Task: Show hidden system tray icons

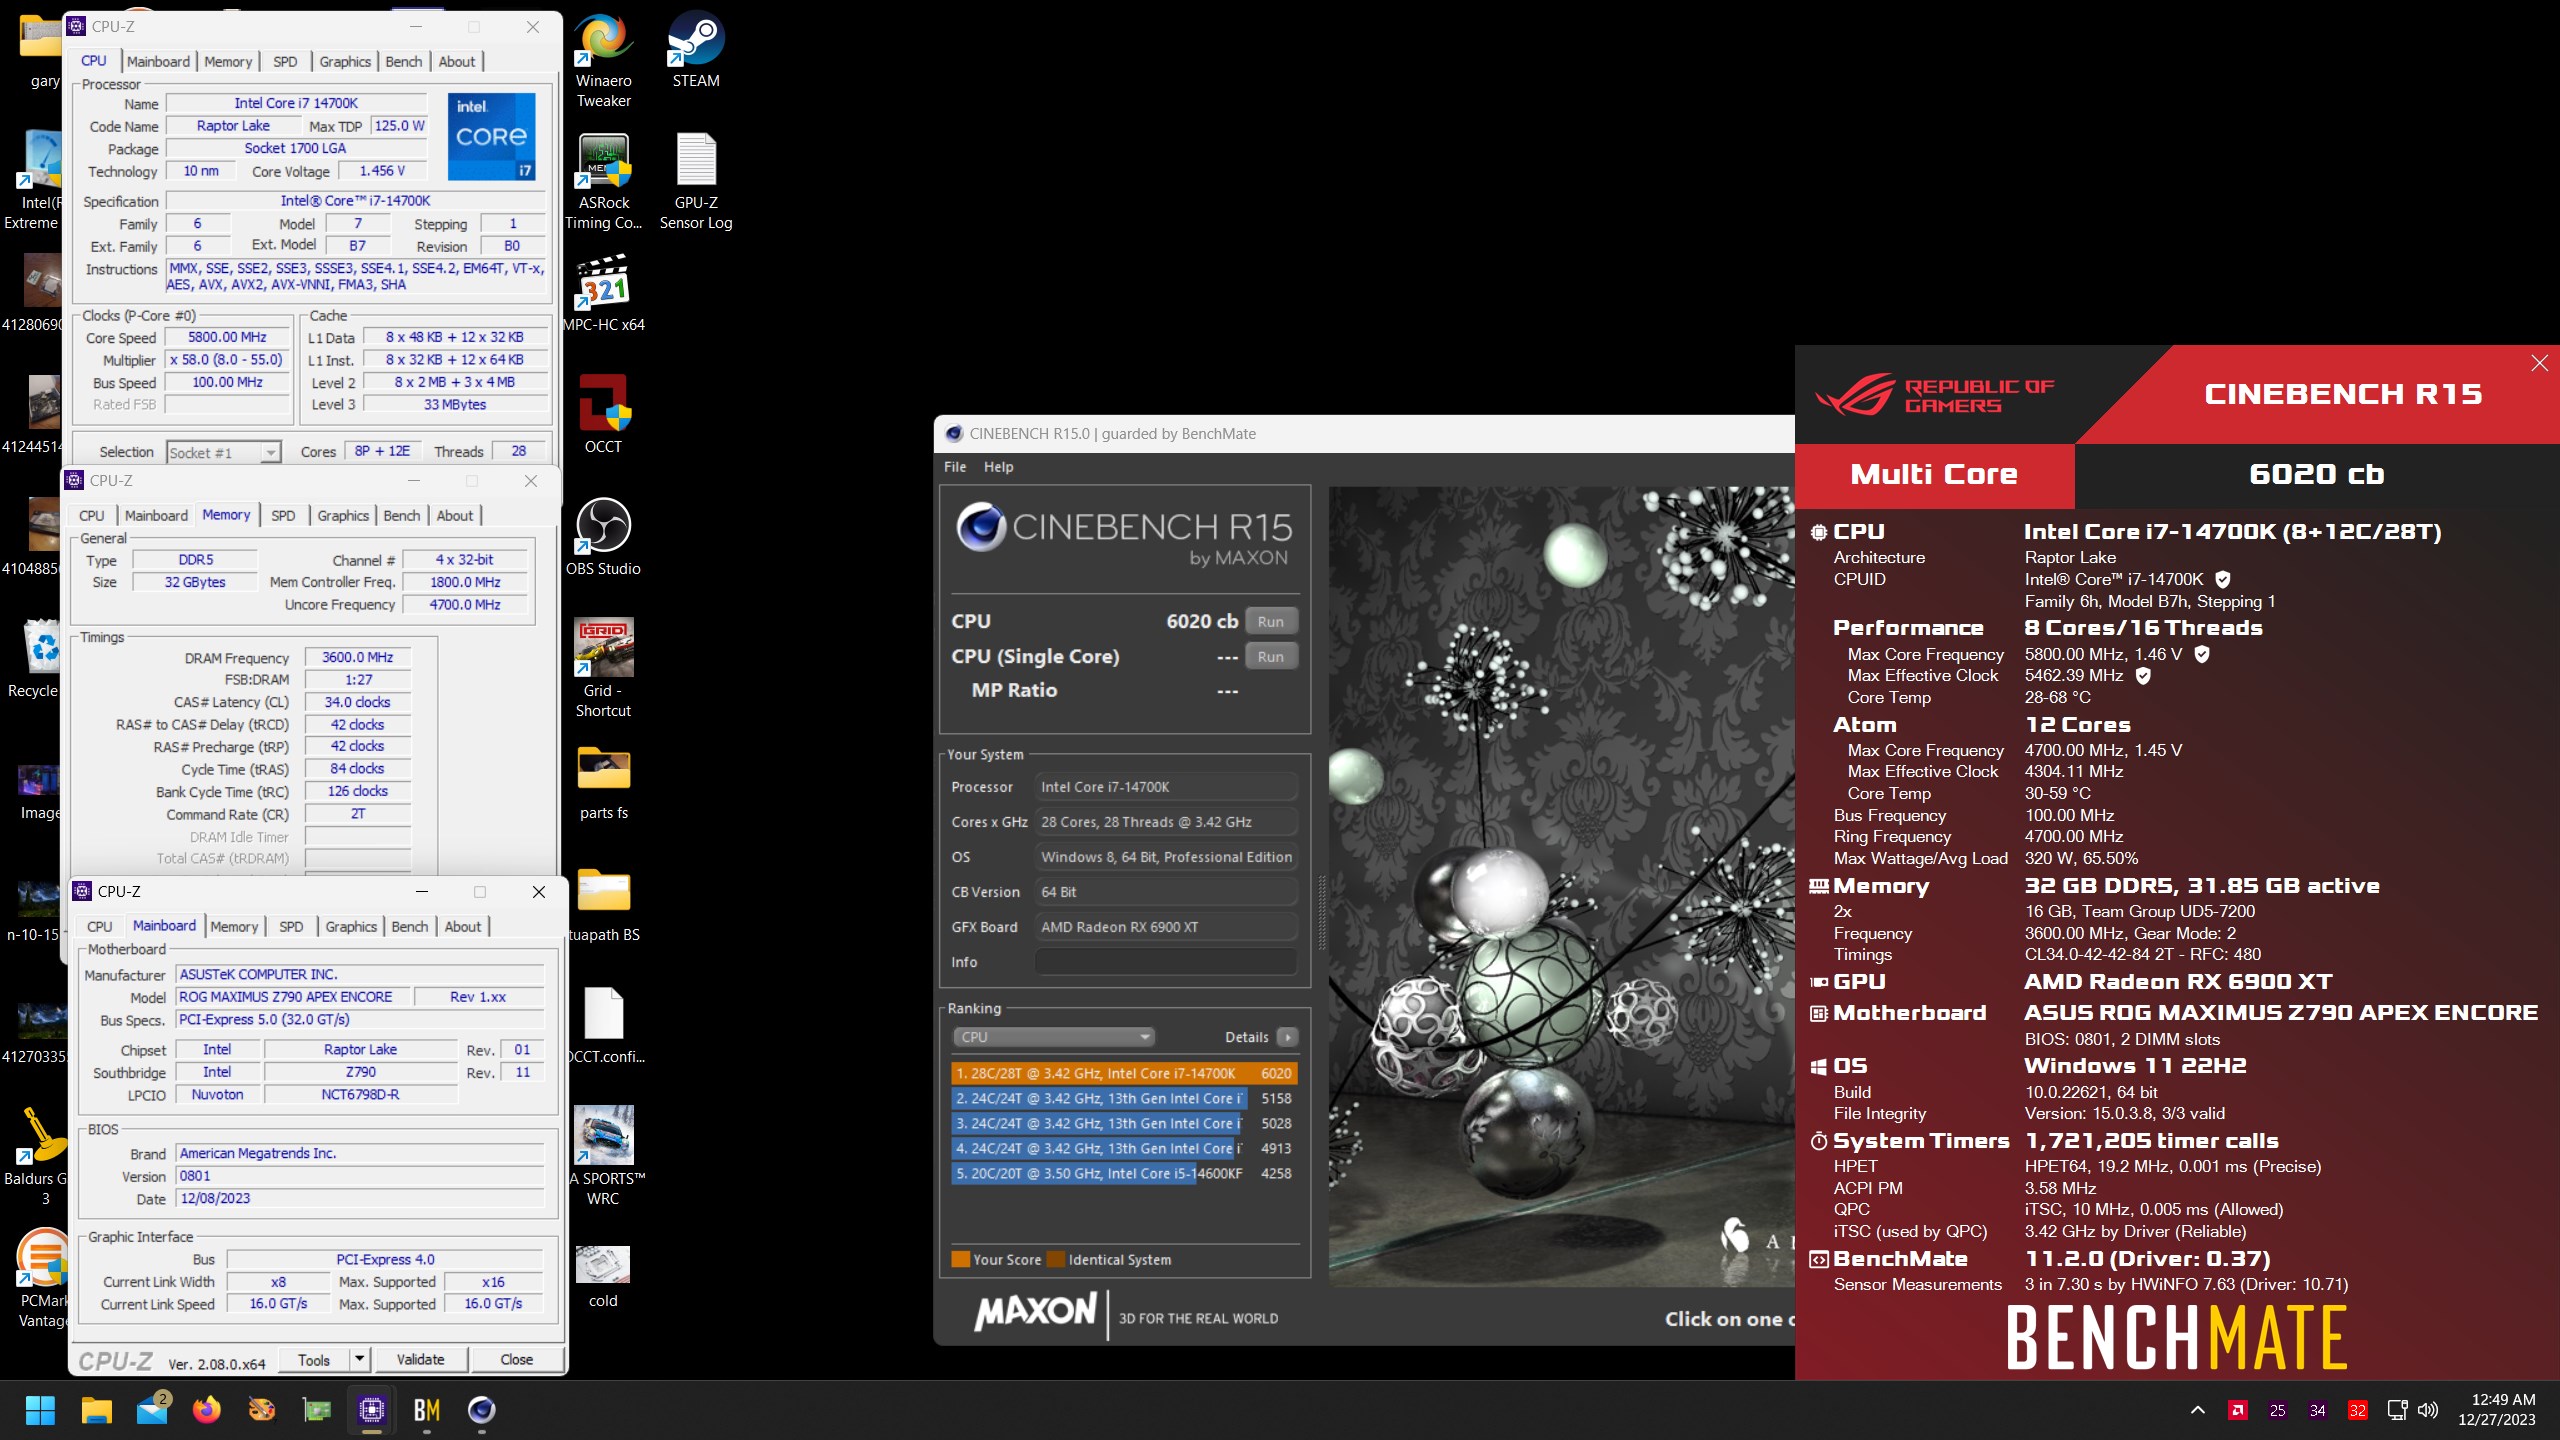Action: coord(2197,1410)
